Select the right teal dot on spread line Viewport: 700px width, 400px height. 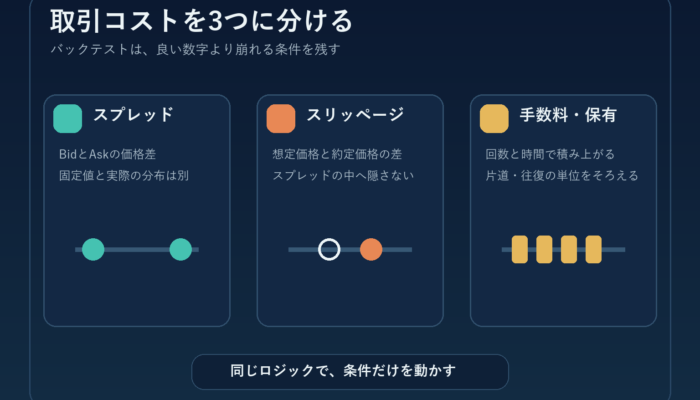181,250
